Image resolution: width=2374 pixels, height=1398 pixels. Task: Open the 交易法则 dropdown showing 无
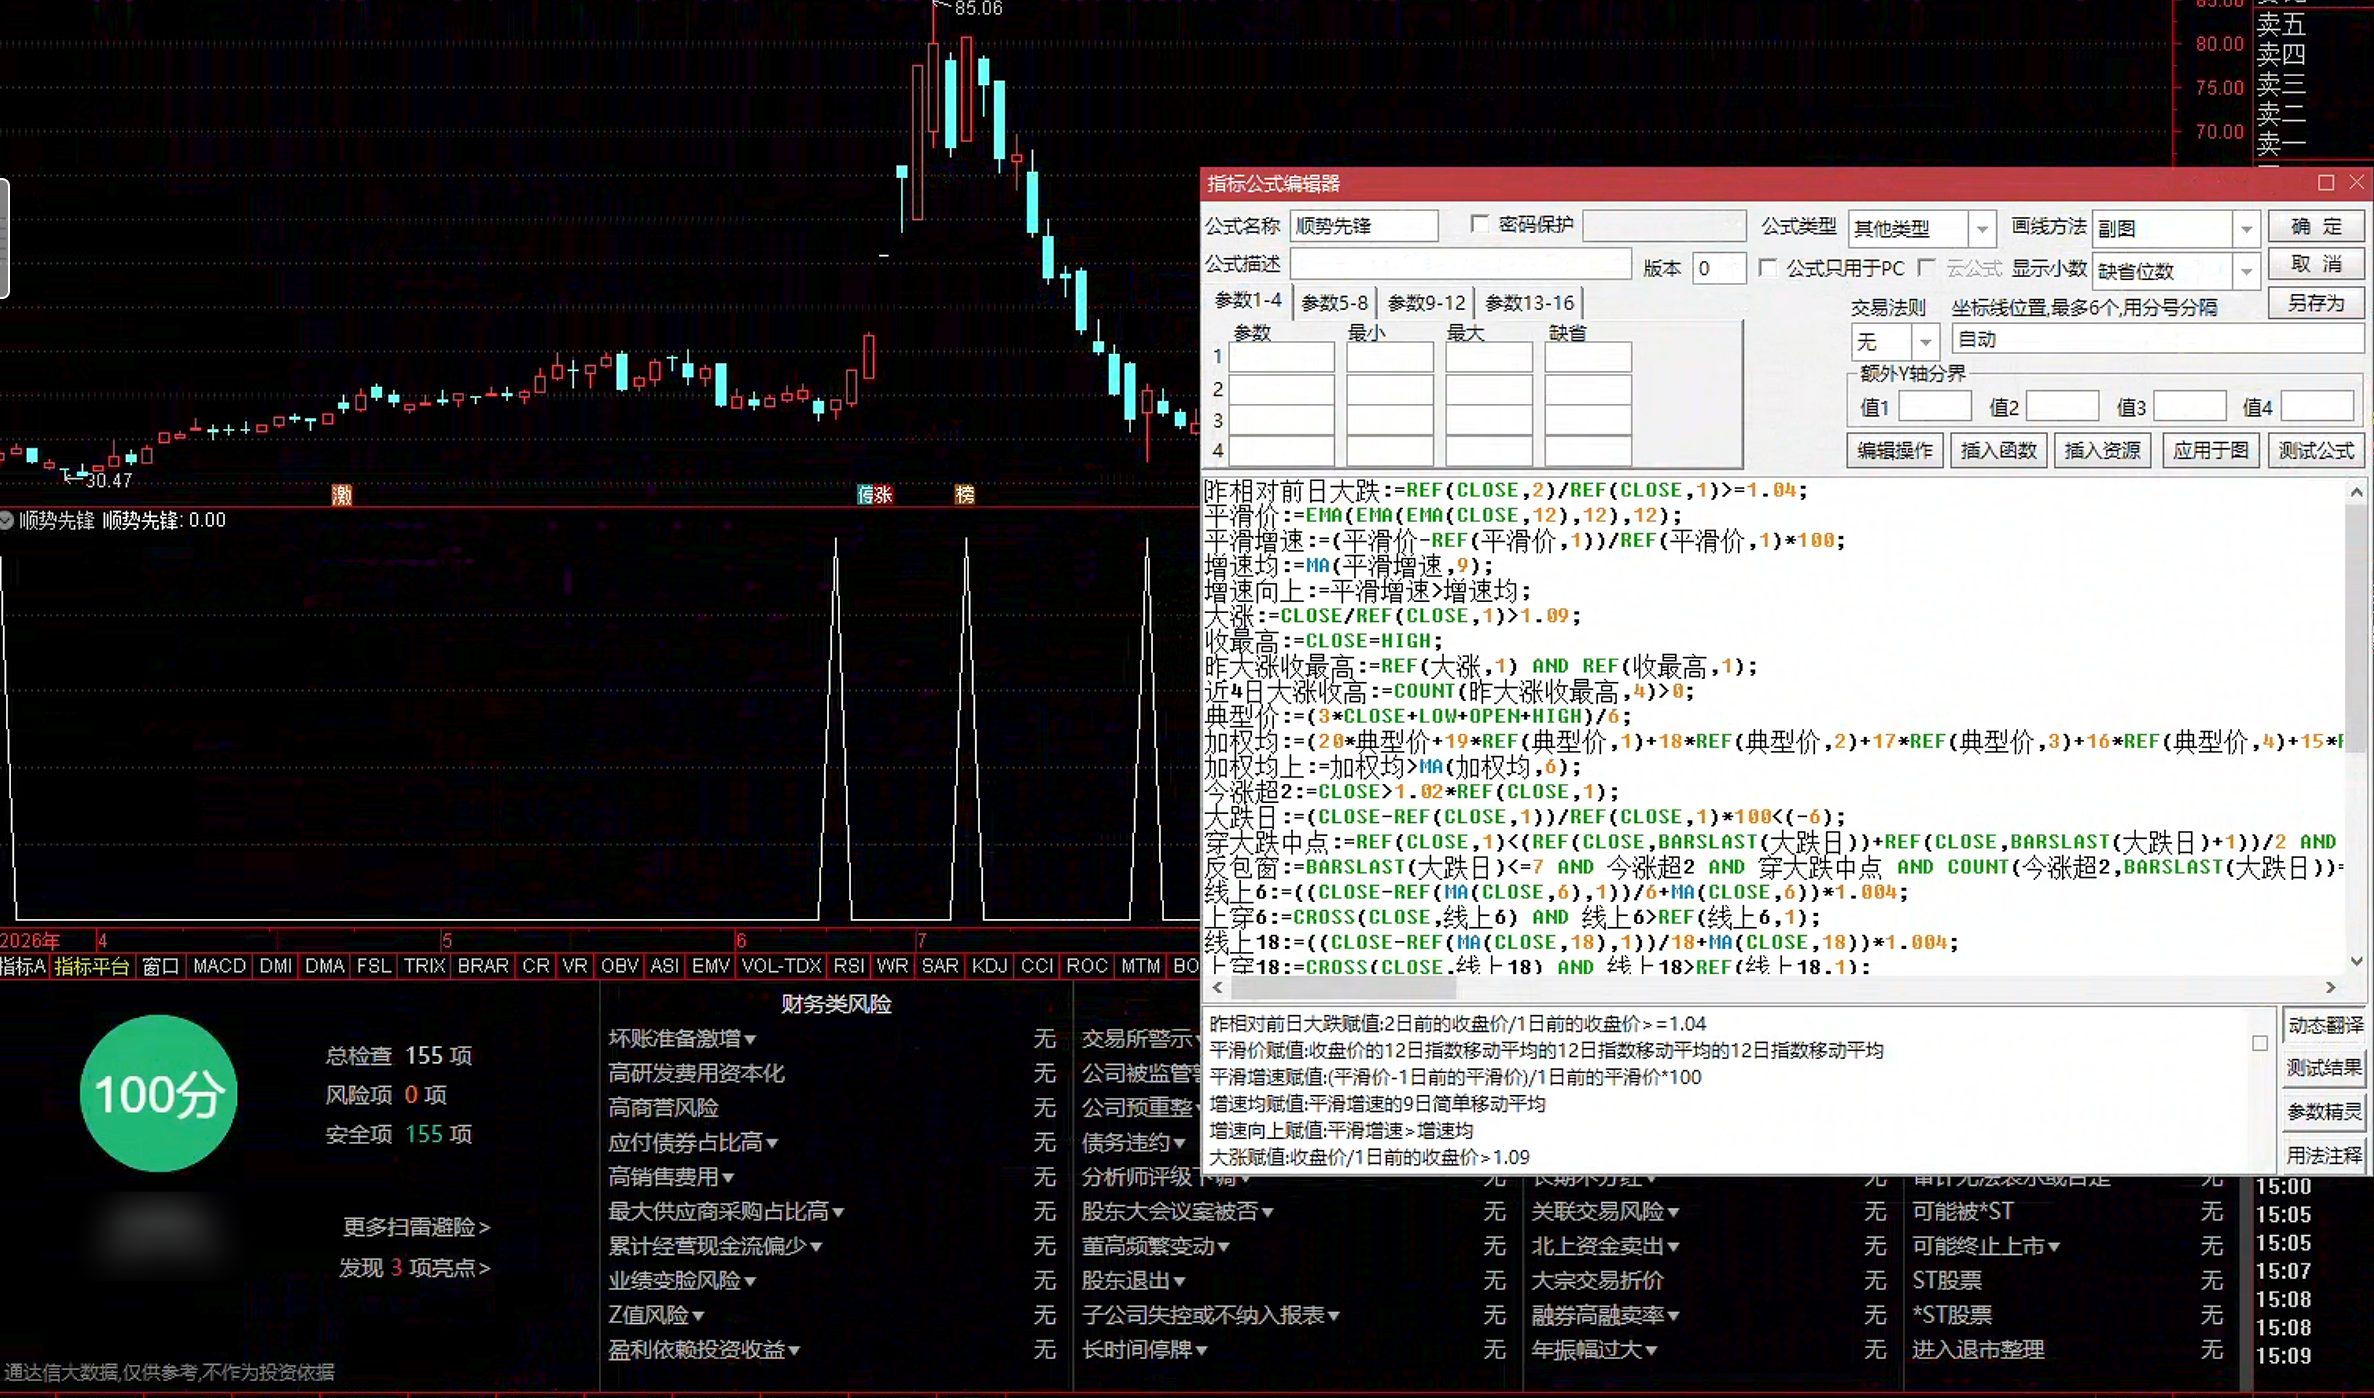(1924, 342)
